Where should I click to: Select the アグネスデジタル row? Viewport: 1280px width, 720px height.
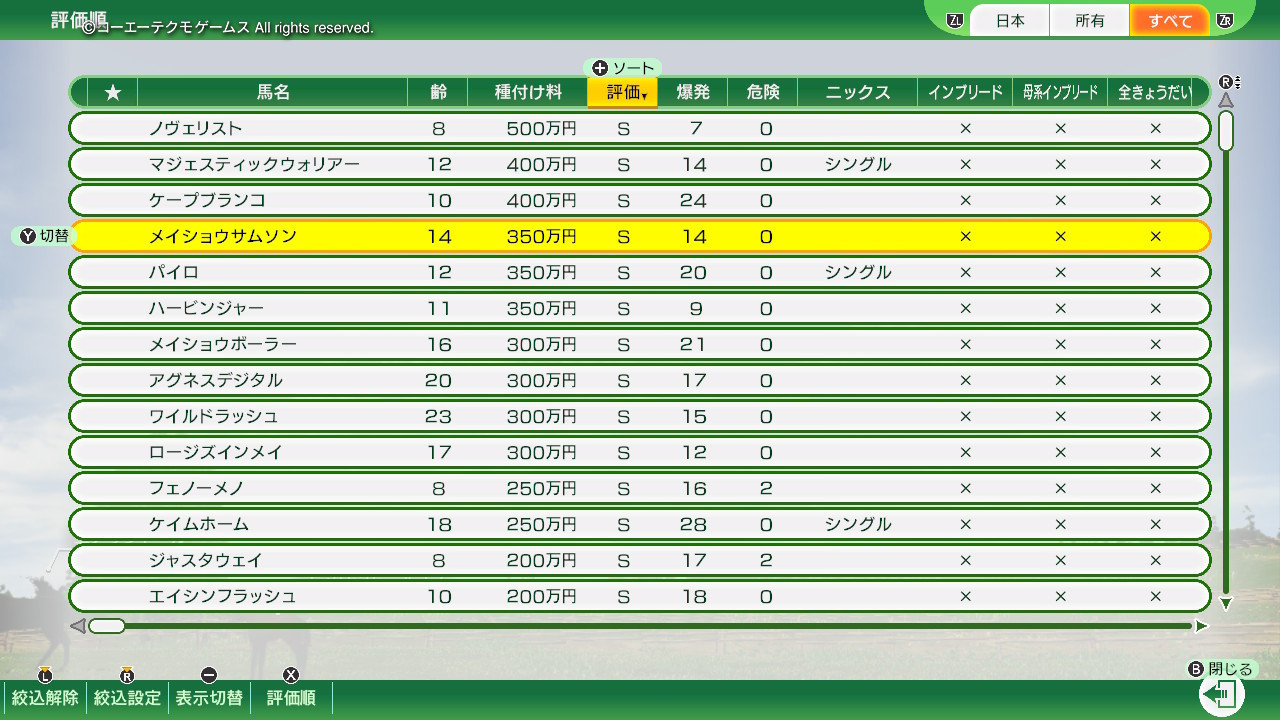pyautogui.click(x=640, y=380)
